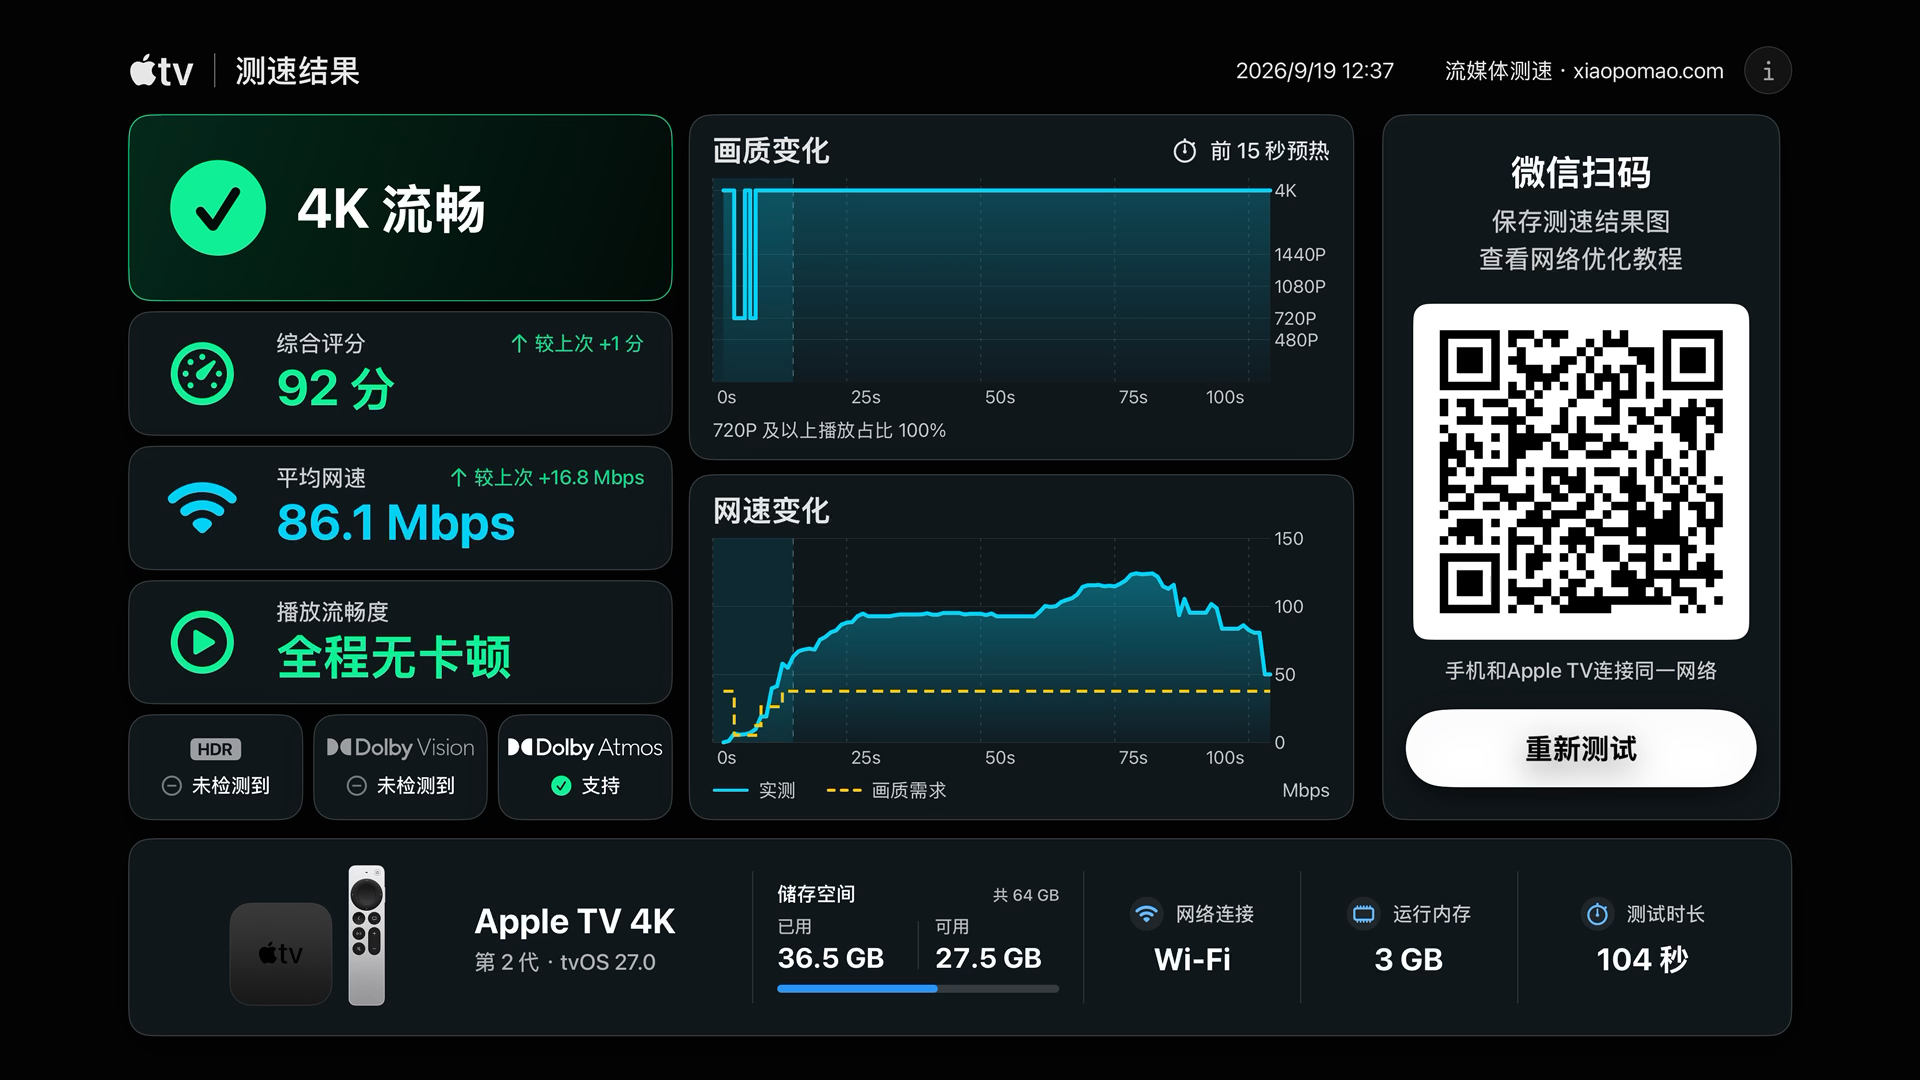Click the 4K quality line in 画质变化 chart
Image resolution: width=1920 pixels, height=1080 pixels.
click(x=1010, y=190)
